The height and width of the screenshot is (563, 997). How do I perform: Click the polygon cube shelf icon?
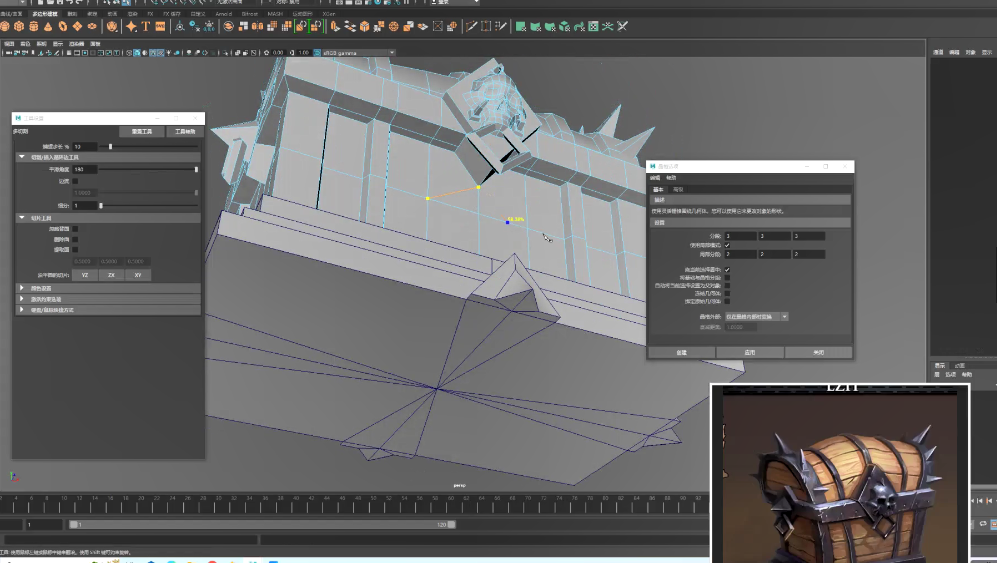(x=20, y=26)
